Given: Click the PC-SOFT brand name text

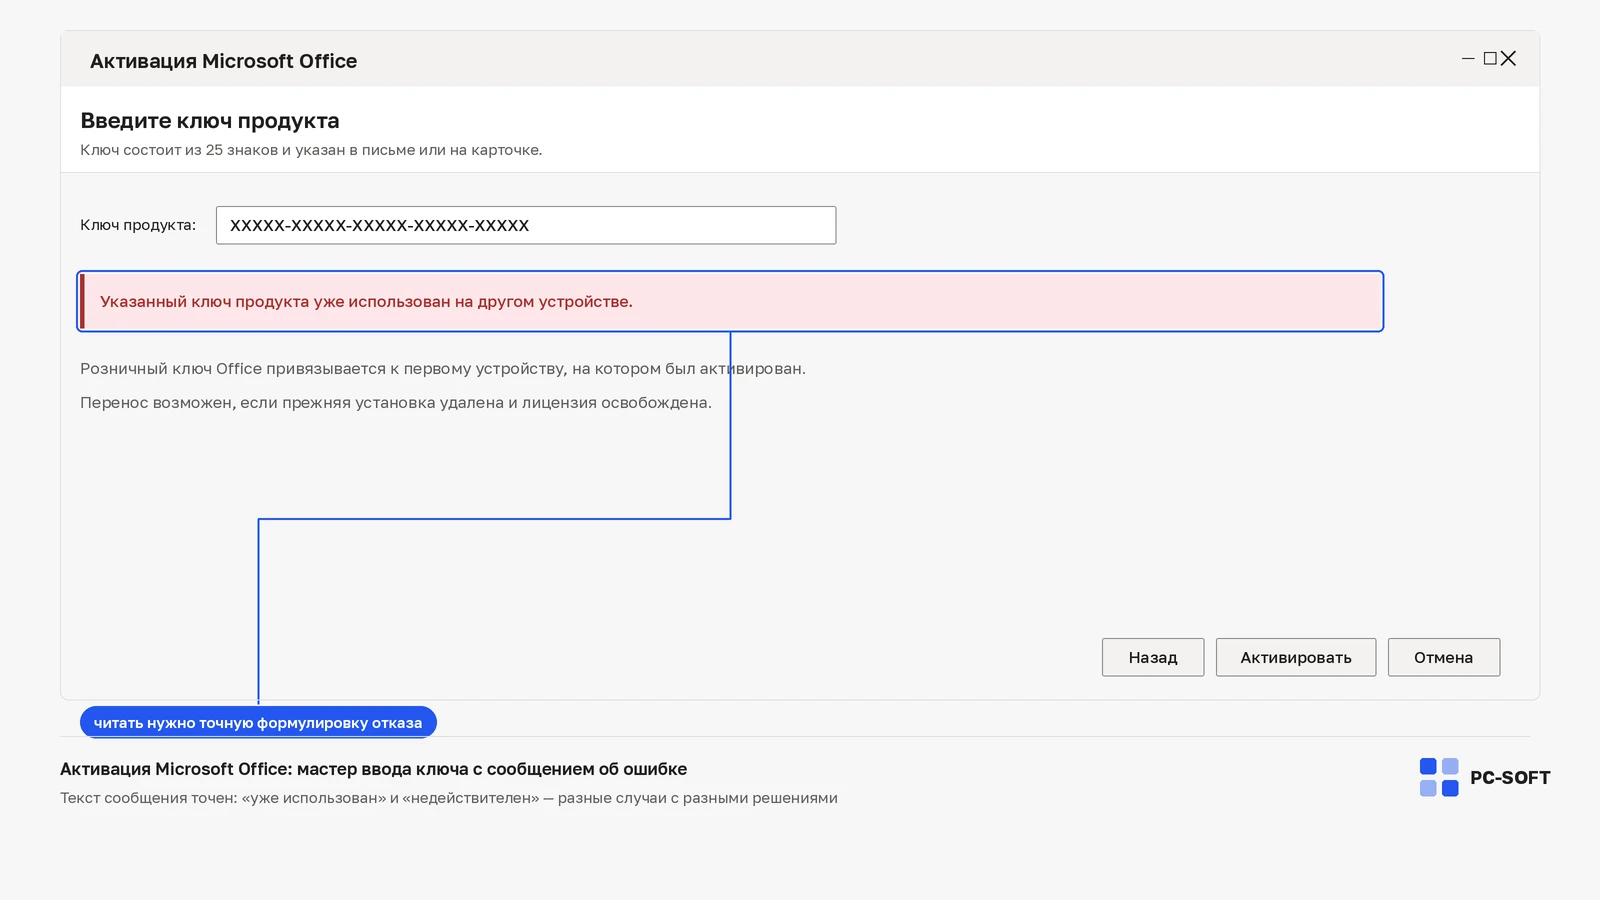Looking at the screenshot, I should (1510, 778).
